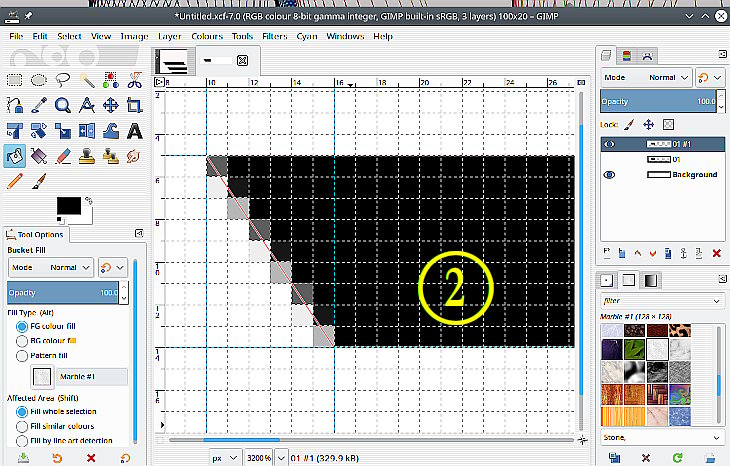
Task: Open Bucket Fill Mode dropdown
Action: pos(51,267)
